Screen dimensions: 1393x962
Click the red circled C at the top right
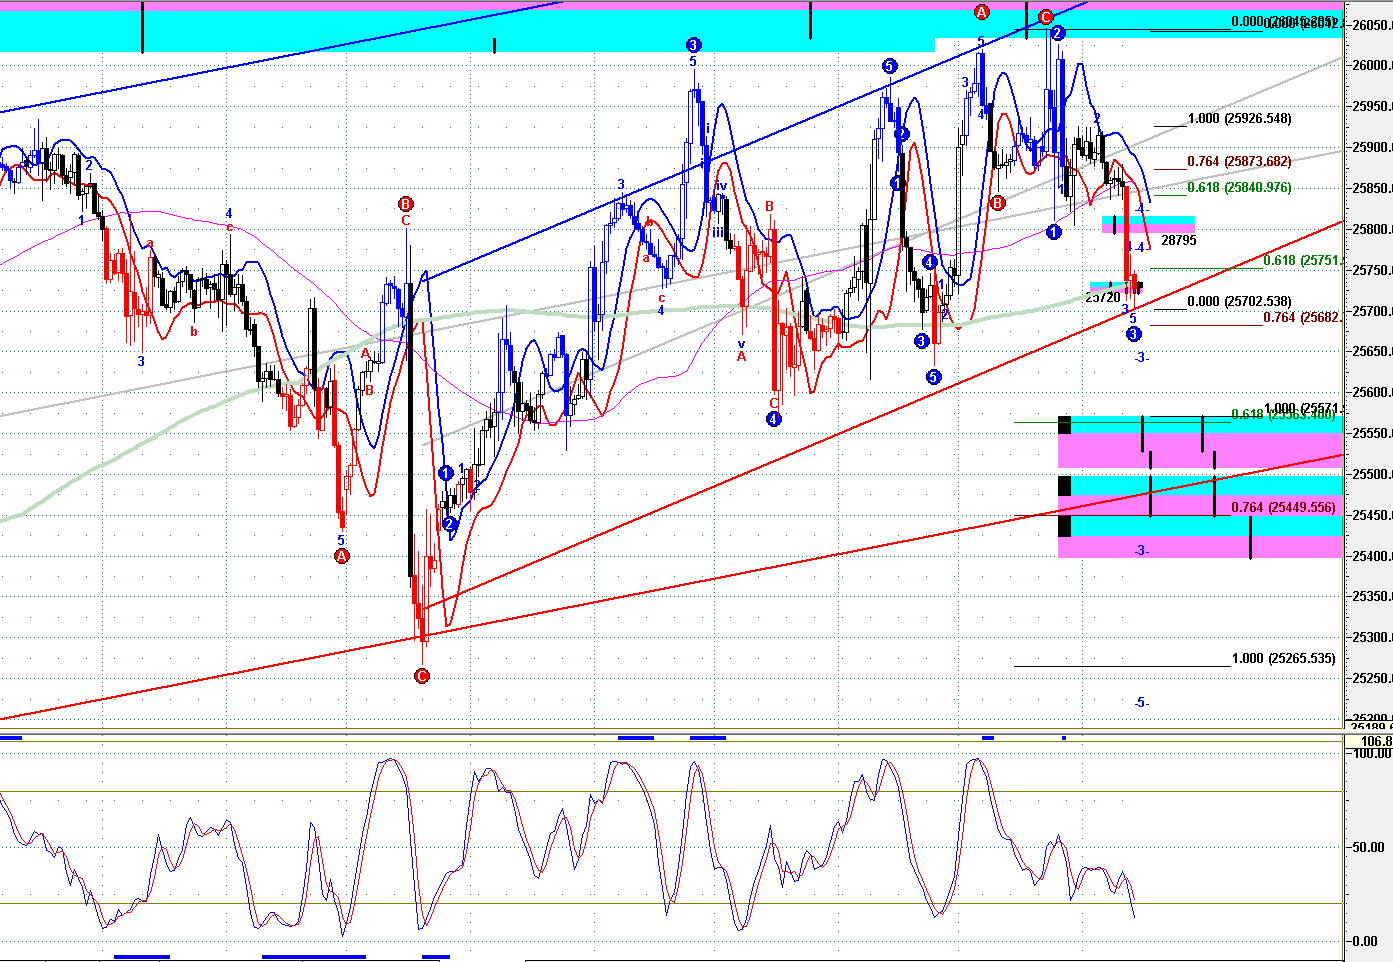(x=1045, y=17)
